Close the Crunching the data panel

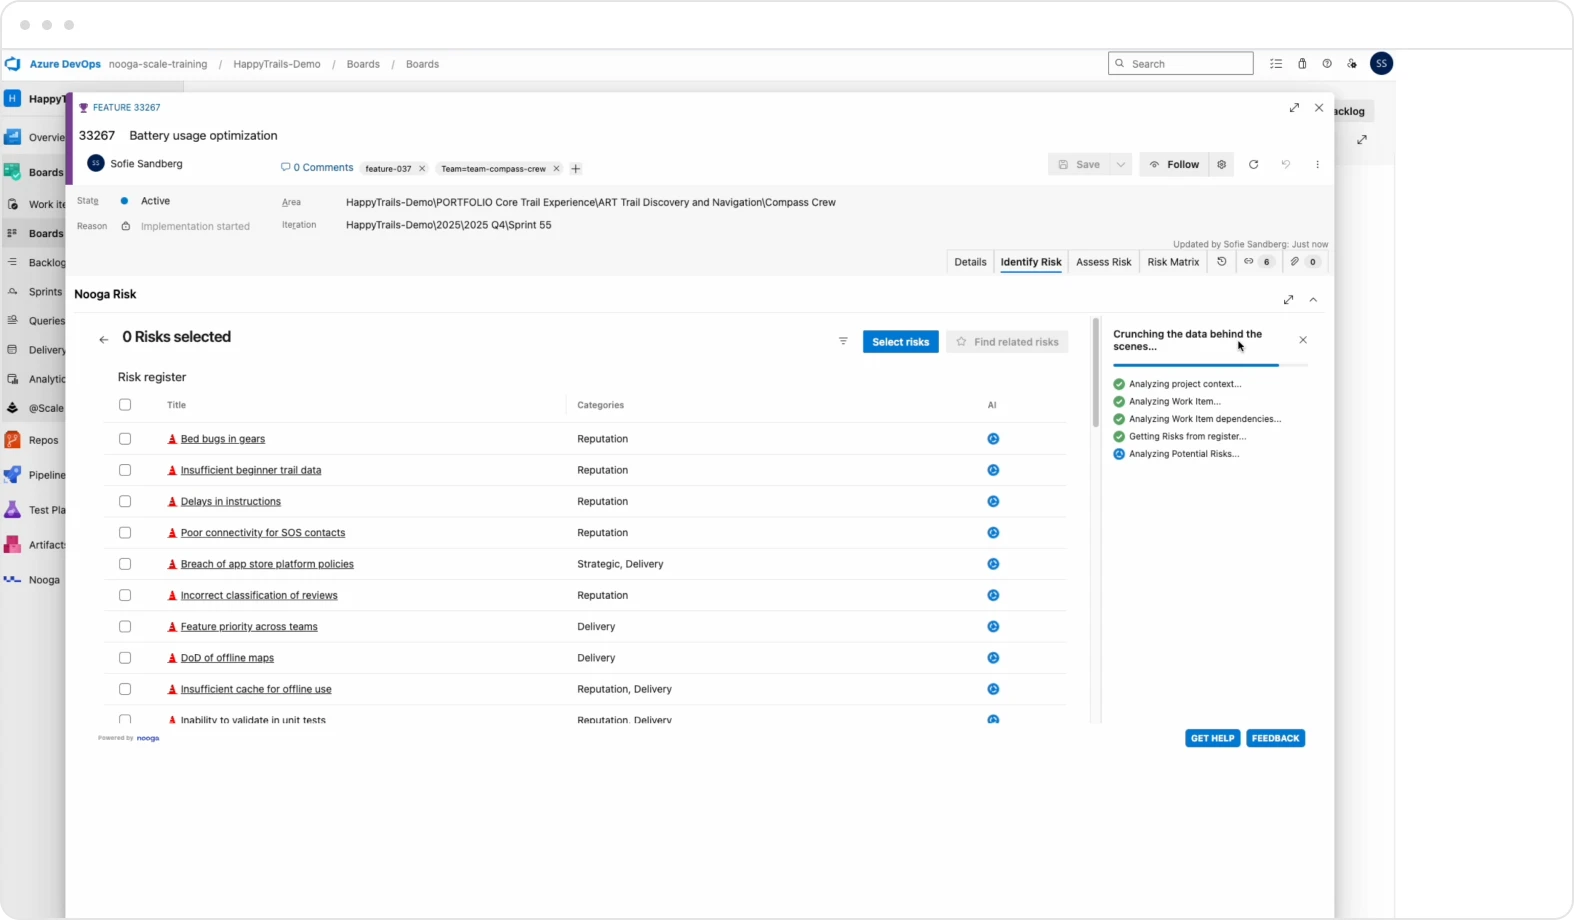point(1303,340)
